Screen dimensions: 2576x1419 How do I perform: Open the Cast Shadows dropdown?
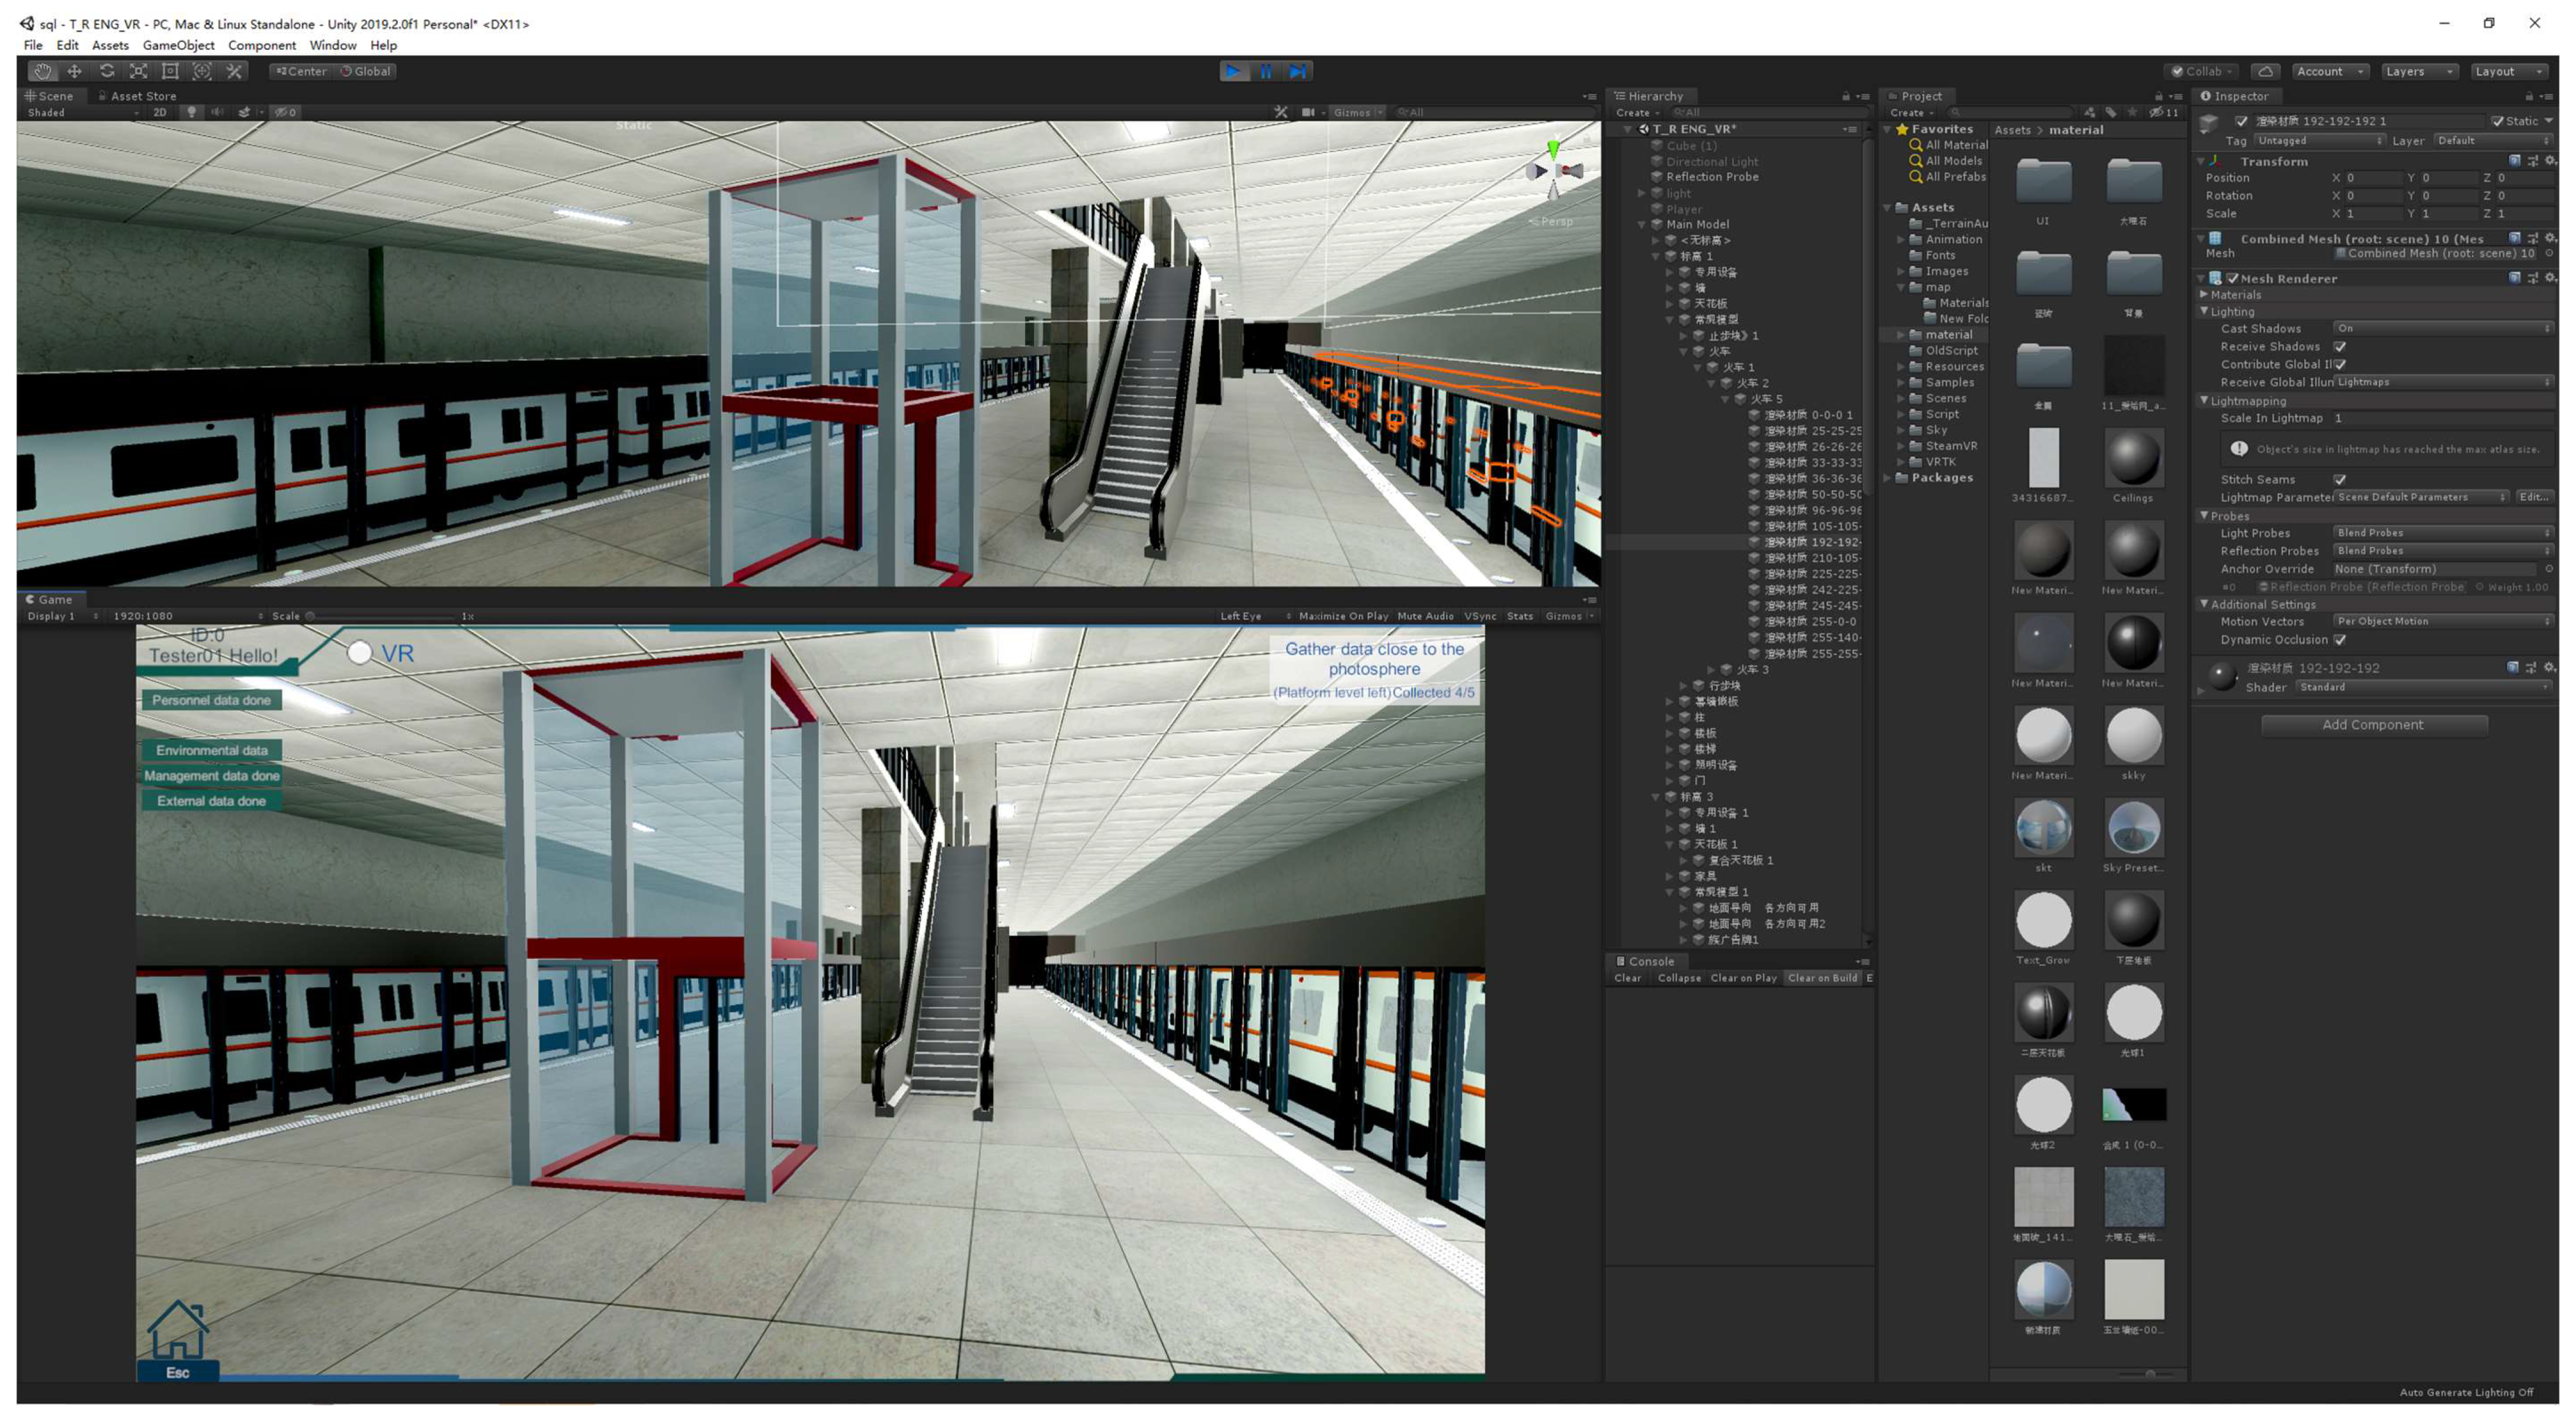coord(2441,329)
